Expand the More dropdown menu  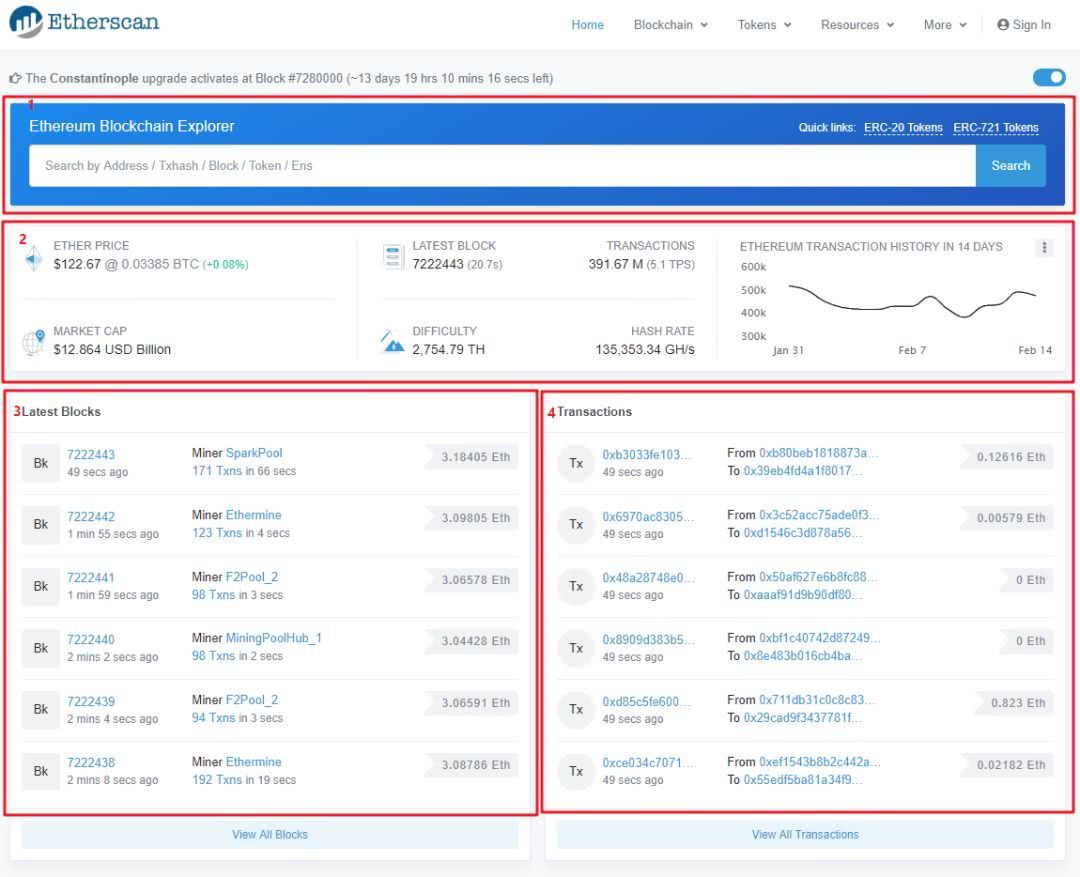(945, 25)
